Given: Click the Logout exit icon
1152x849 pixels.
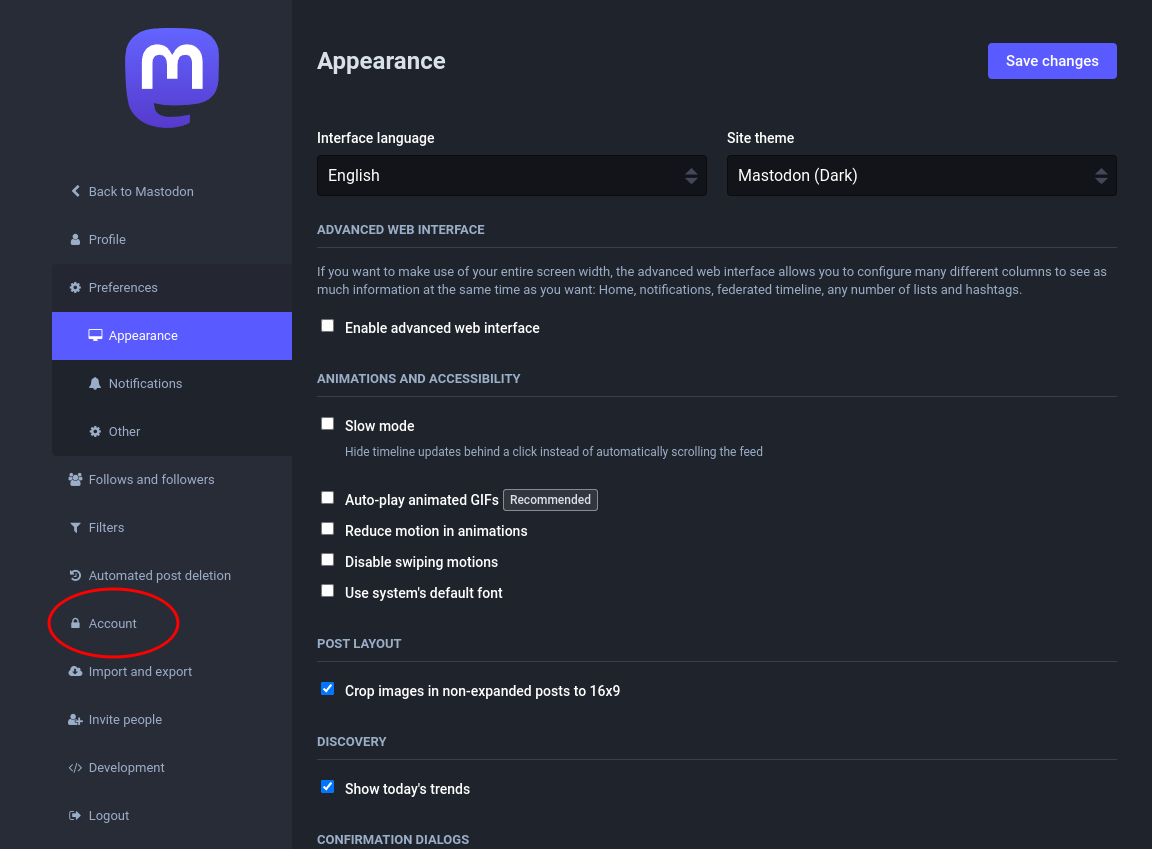Looking at the screenshot, I should coord(75,815).
